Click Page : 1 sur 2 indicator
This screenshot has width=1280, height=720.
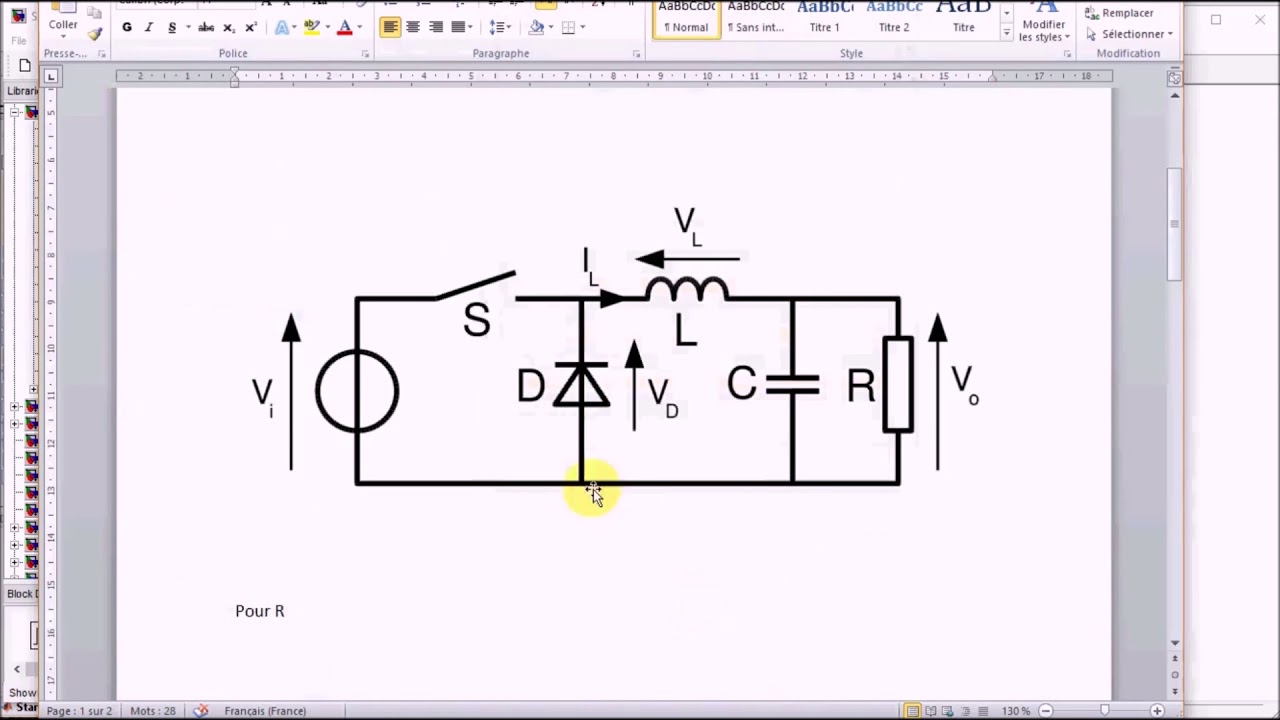coord(80,711)
